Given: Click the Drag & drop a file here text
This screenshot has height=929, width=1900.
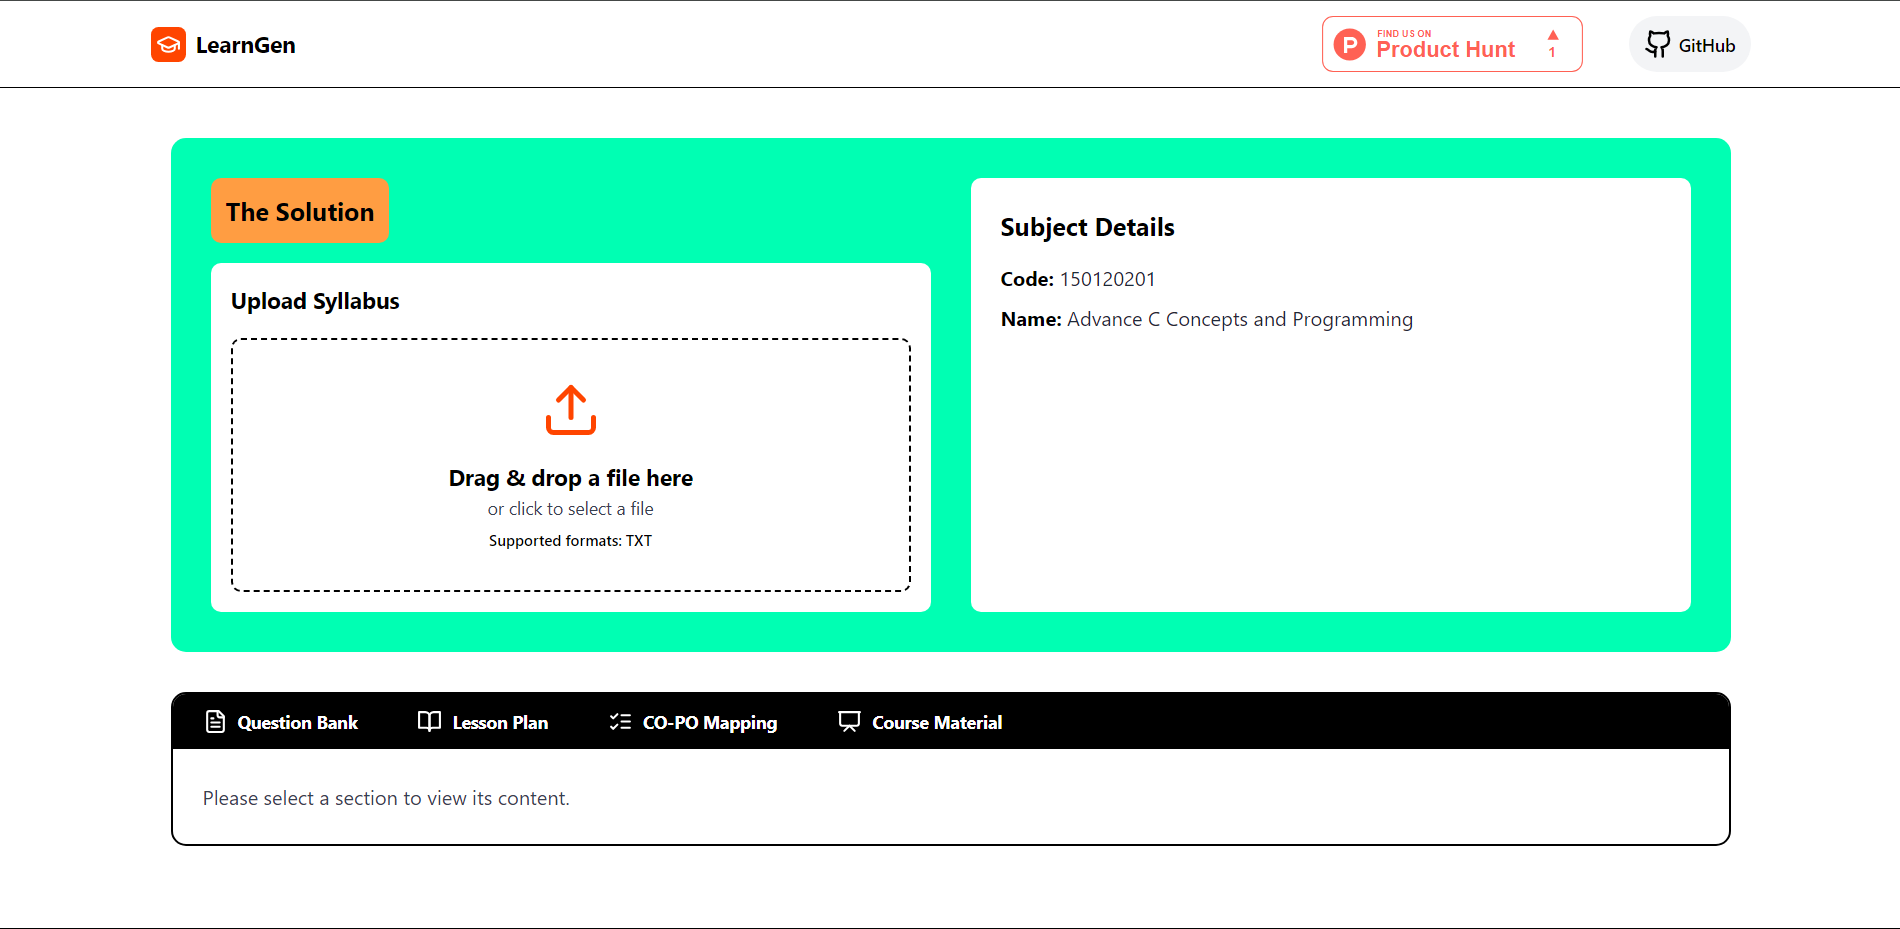Looking at the screenshot, I should tap(571, 478).
